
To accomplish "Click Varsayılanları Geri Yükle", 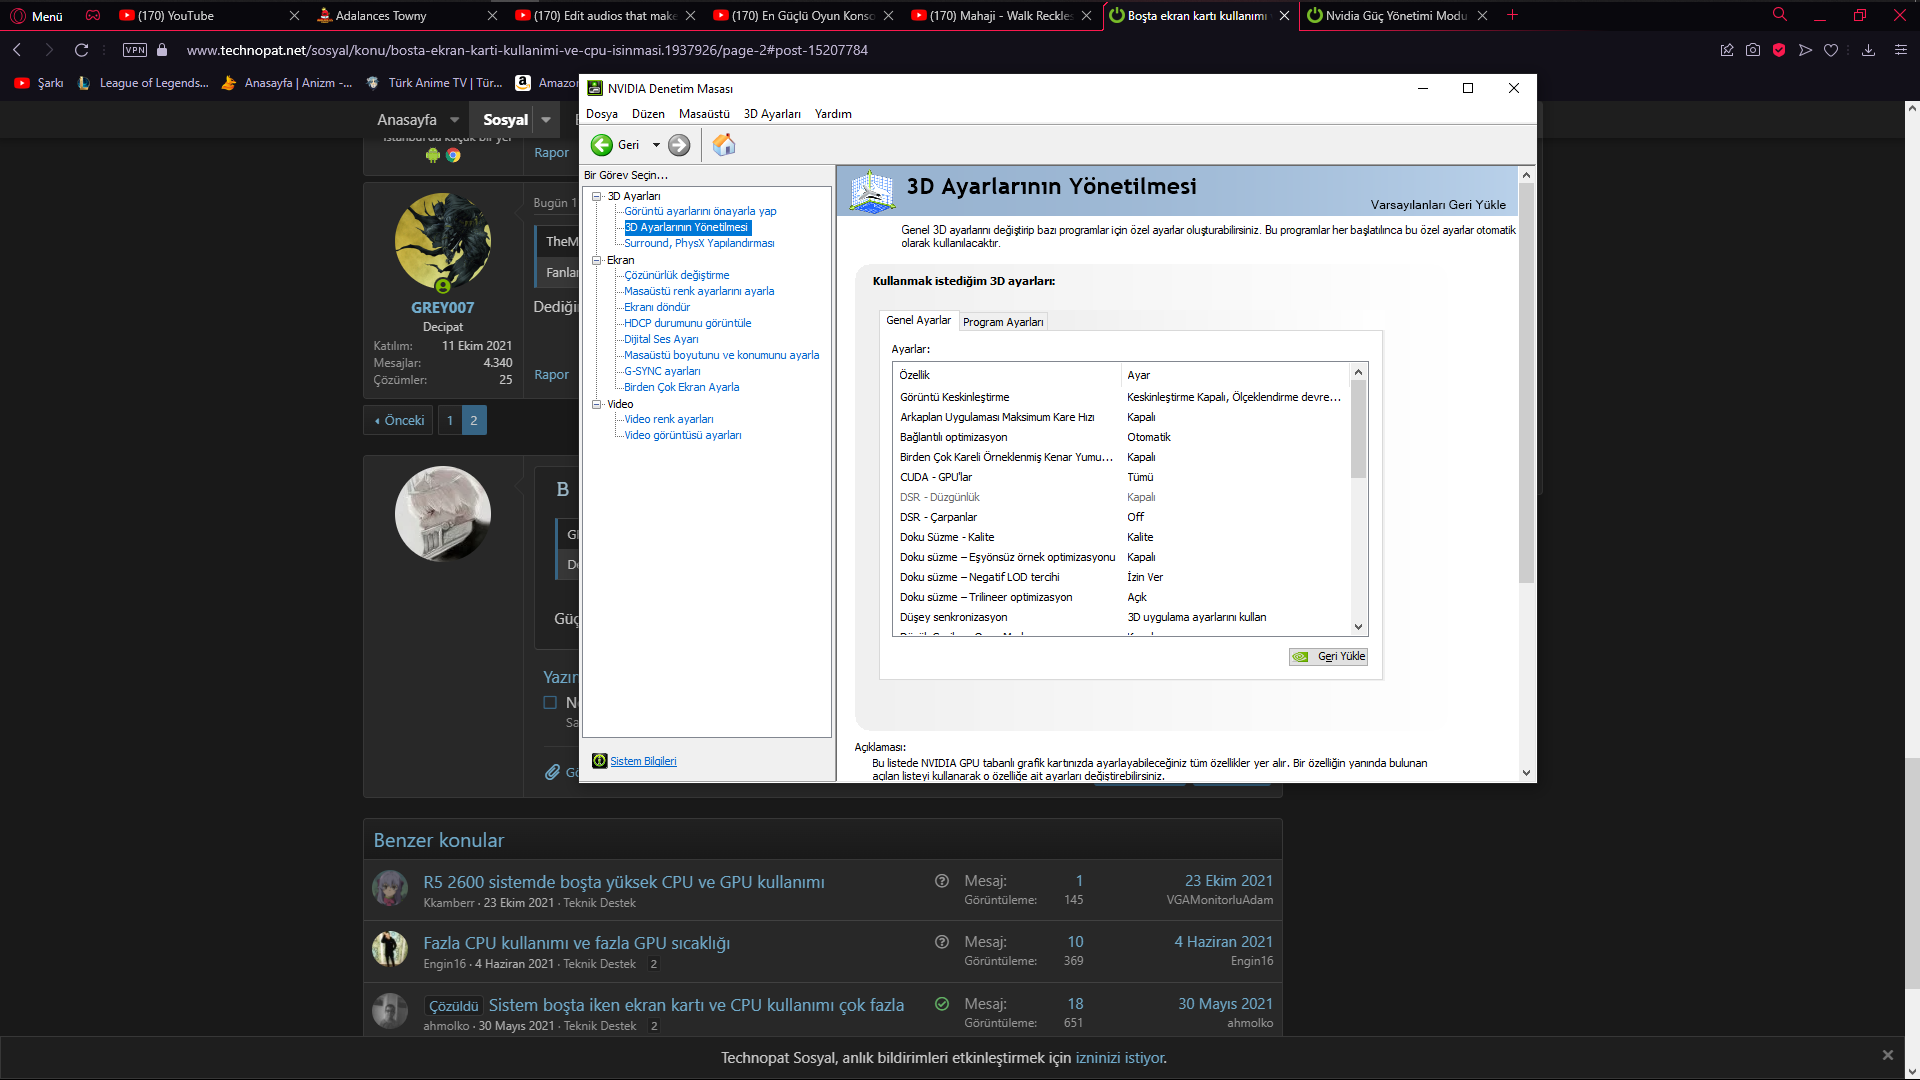I will click(1438, 205).
